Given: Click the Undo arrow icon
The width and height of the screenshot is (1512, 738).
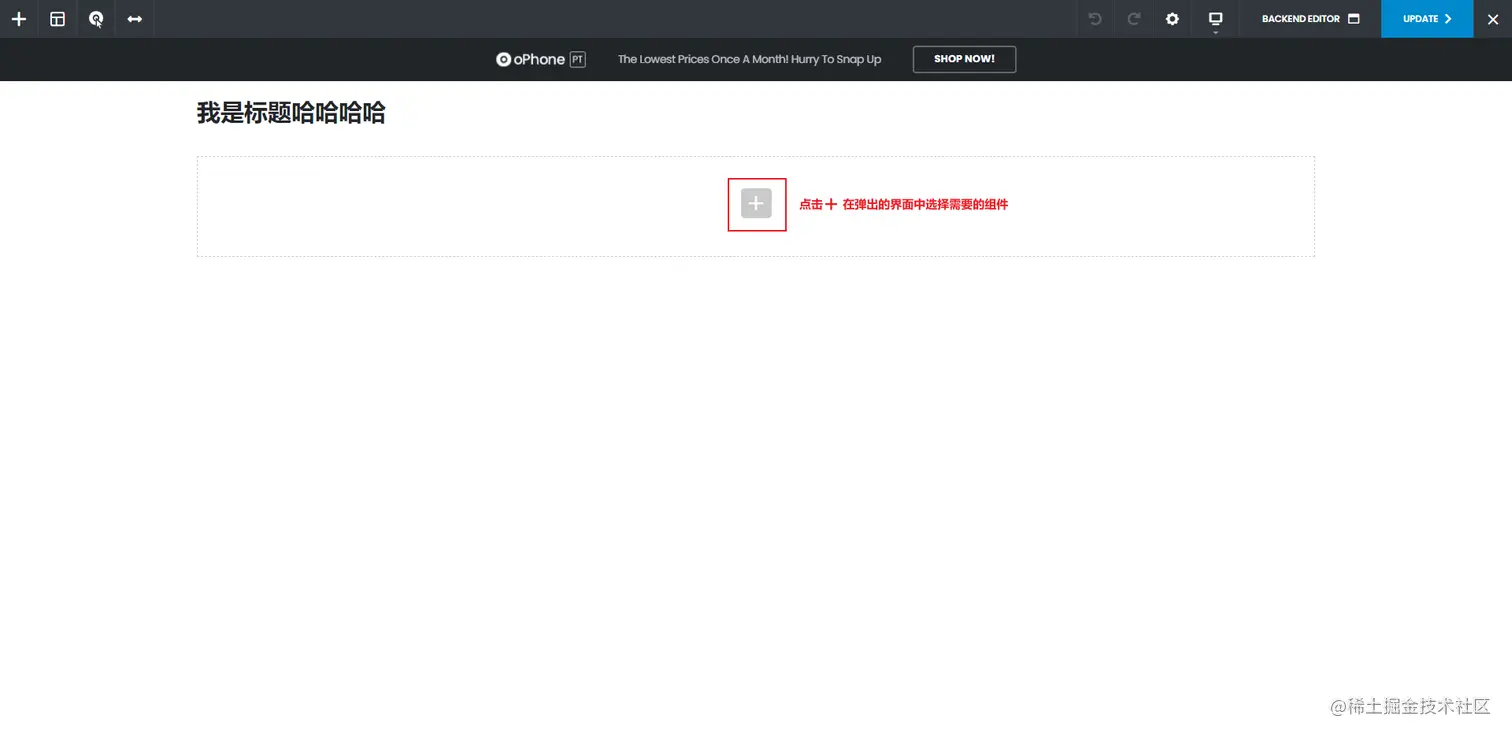Looking at the screenshot, I should point(1095,19).
